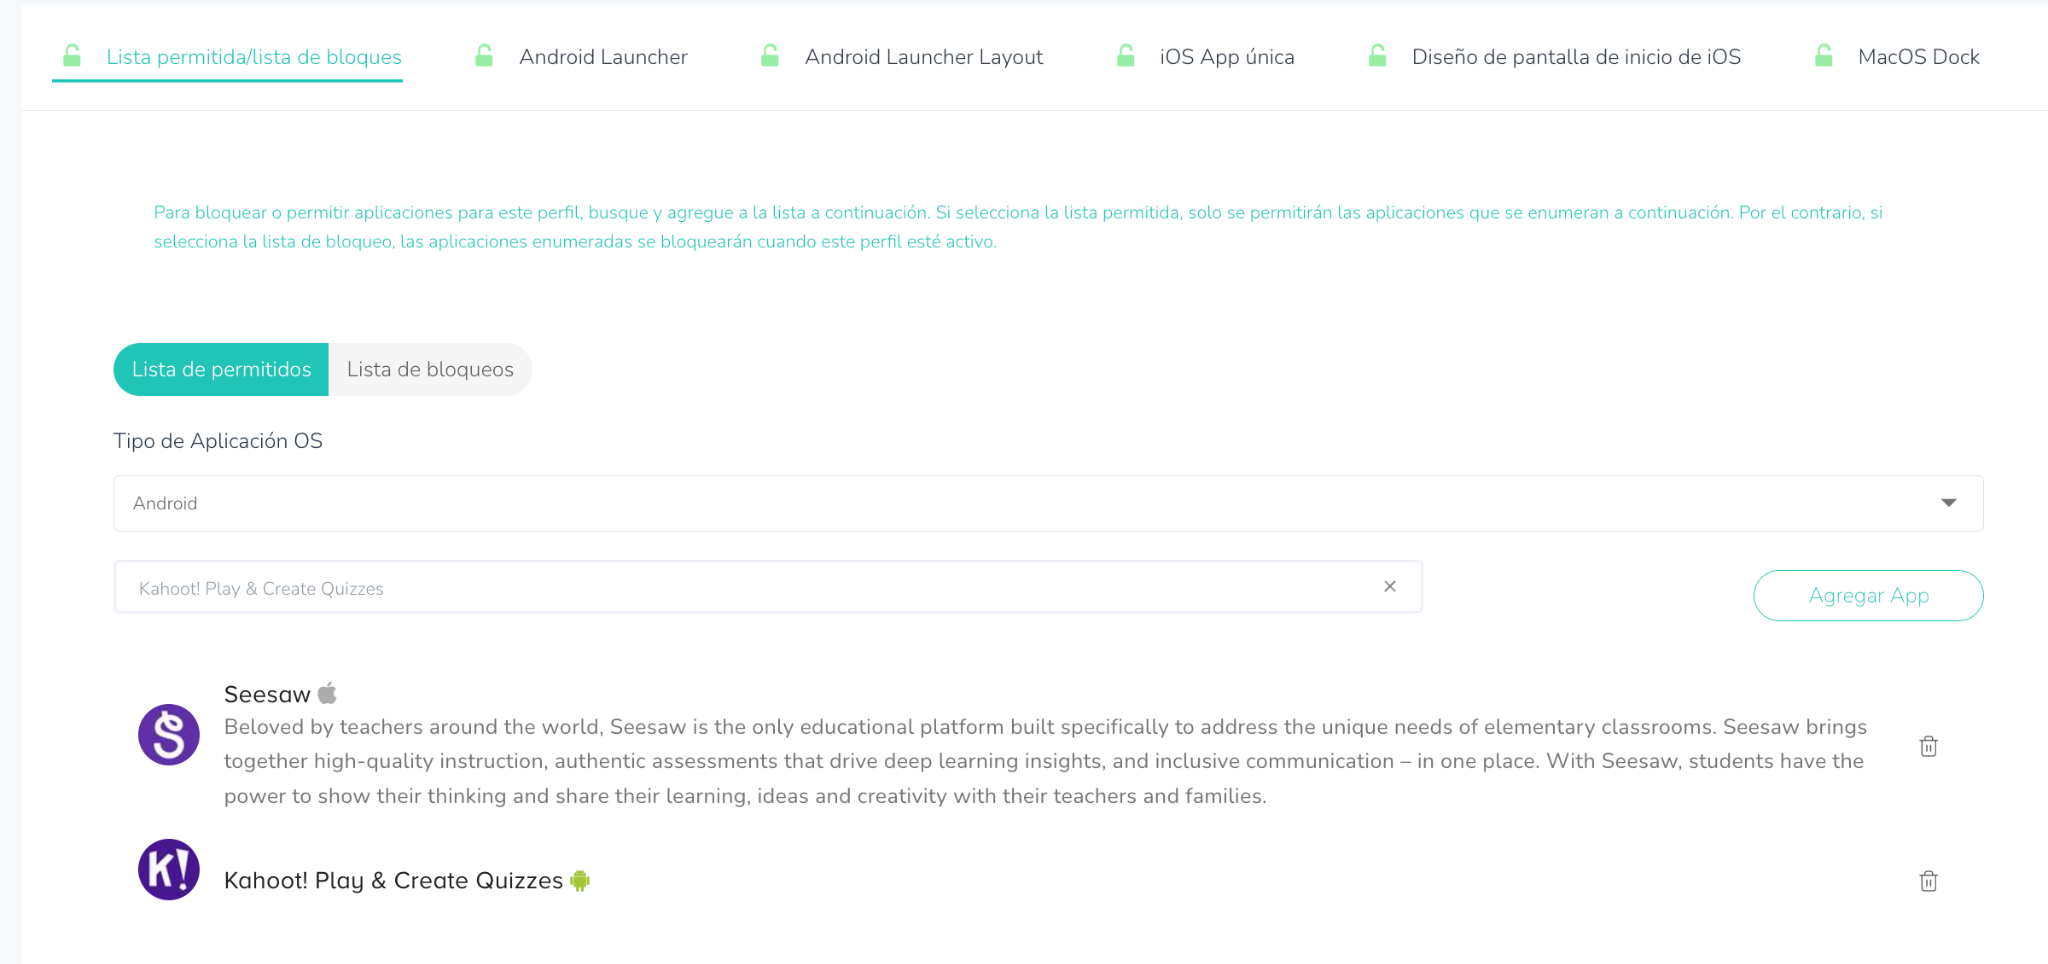Clear the app search field with X
This screenshot has width=2048, height=964.
tap(1389, 587)
